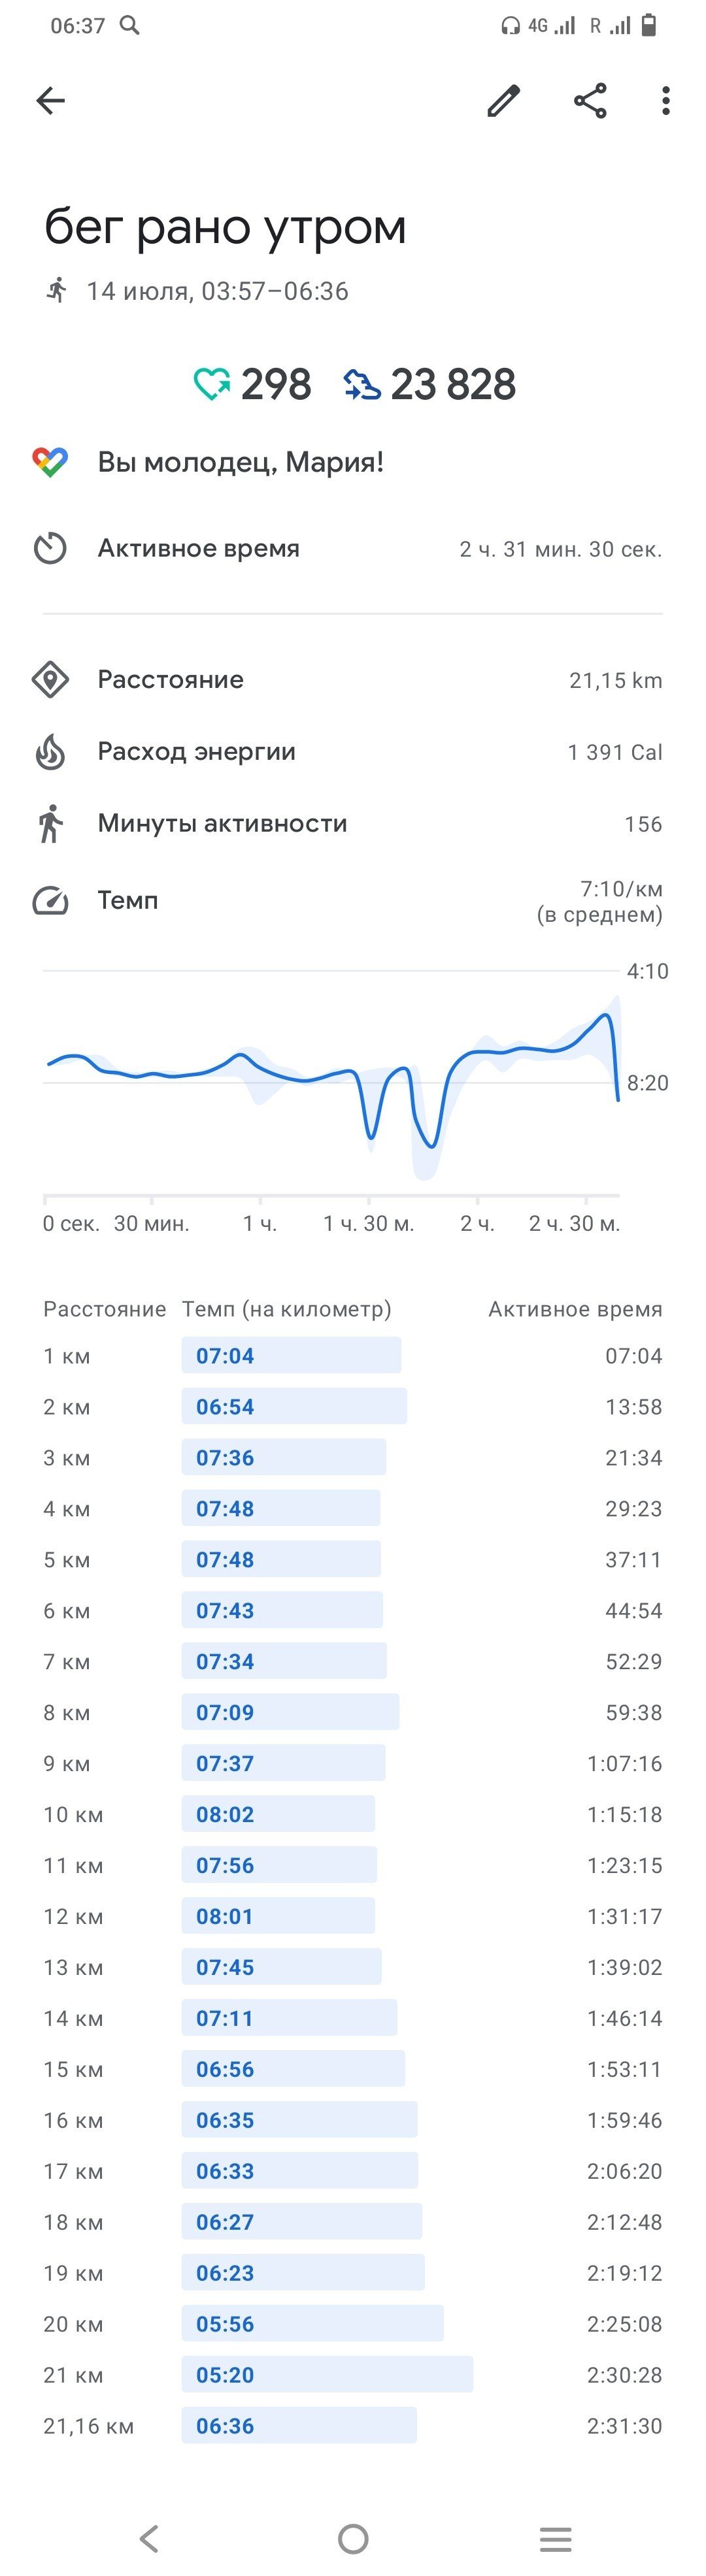
Task: Tap the energy flame icon
Action: tap(50, 752)
